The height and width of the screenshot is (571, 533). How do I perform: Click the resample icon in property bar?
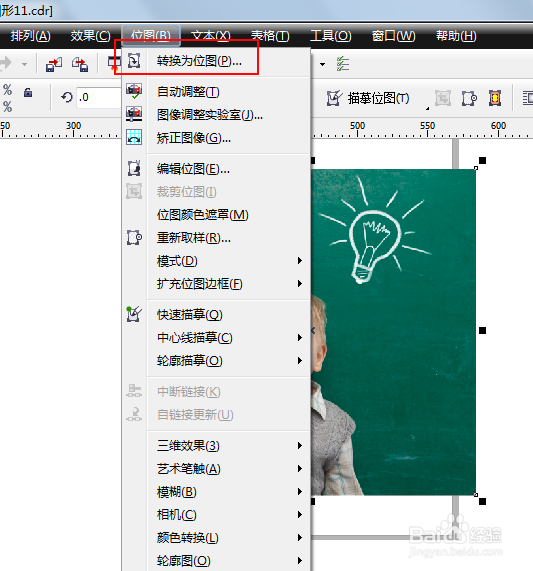point(469,98)
